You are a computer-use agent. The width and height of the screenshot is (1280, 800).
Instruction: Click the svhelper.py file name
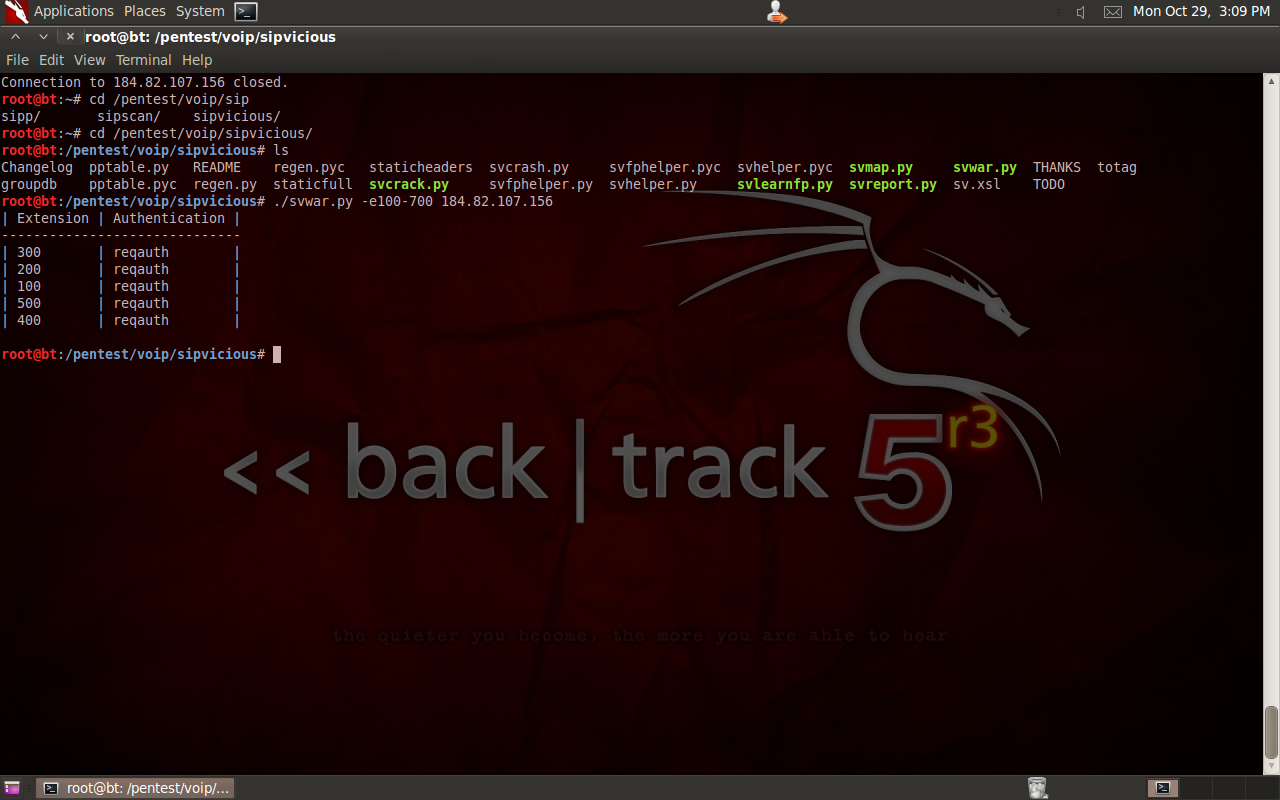653,184
